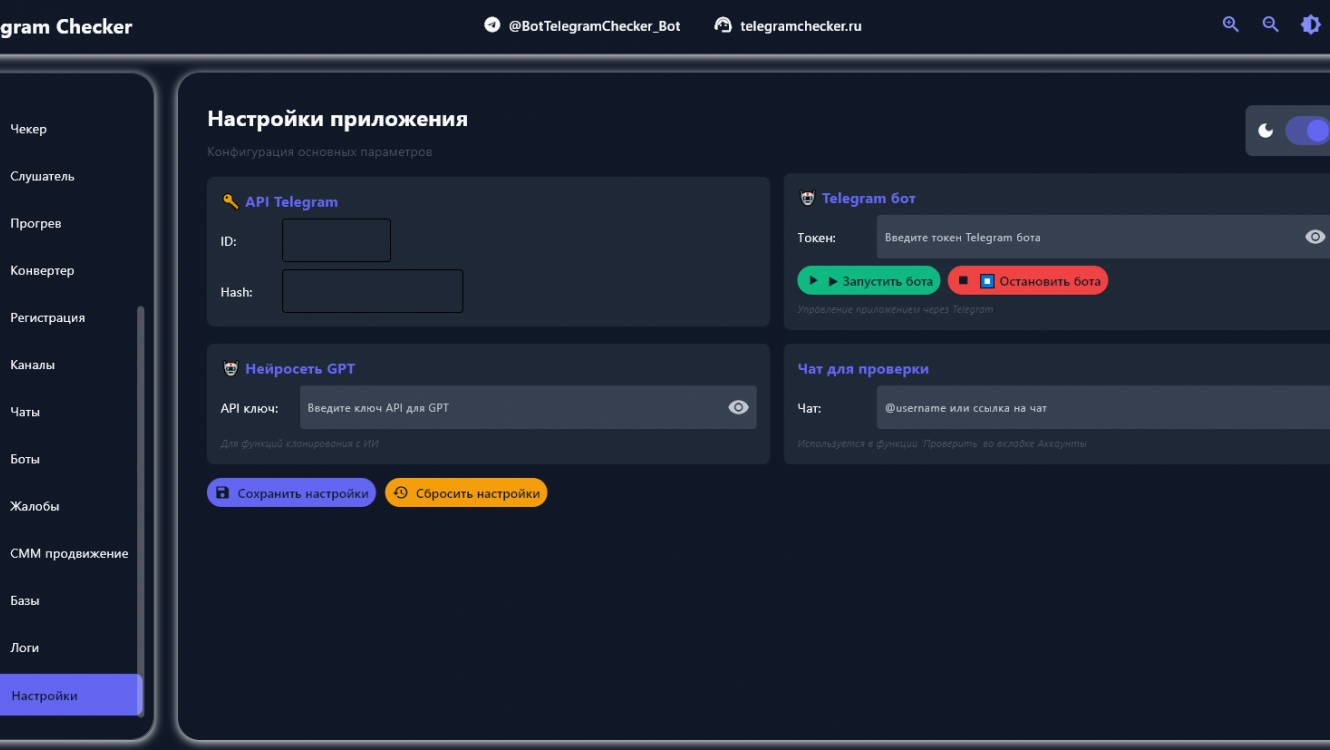Click the Сбросить настройки button
The image size is (1330, 750).
click(x=466, y=493)
